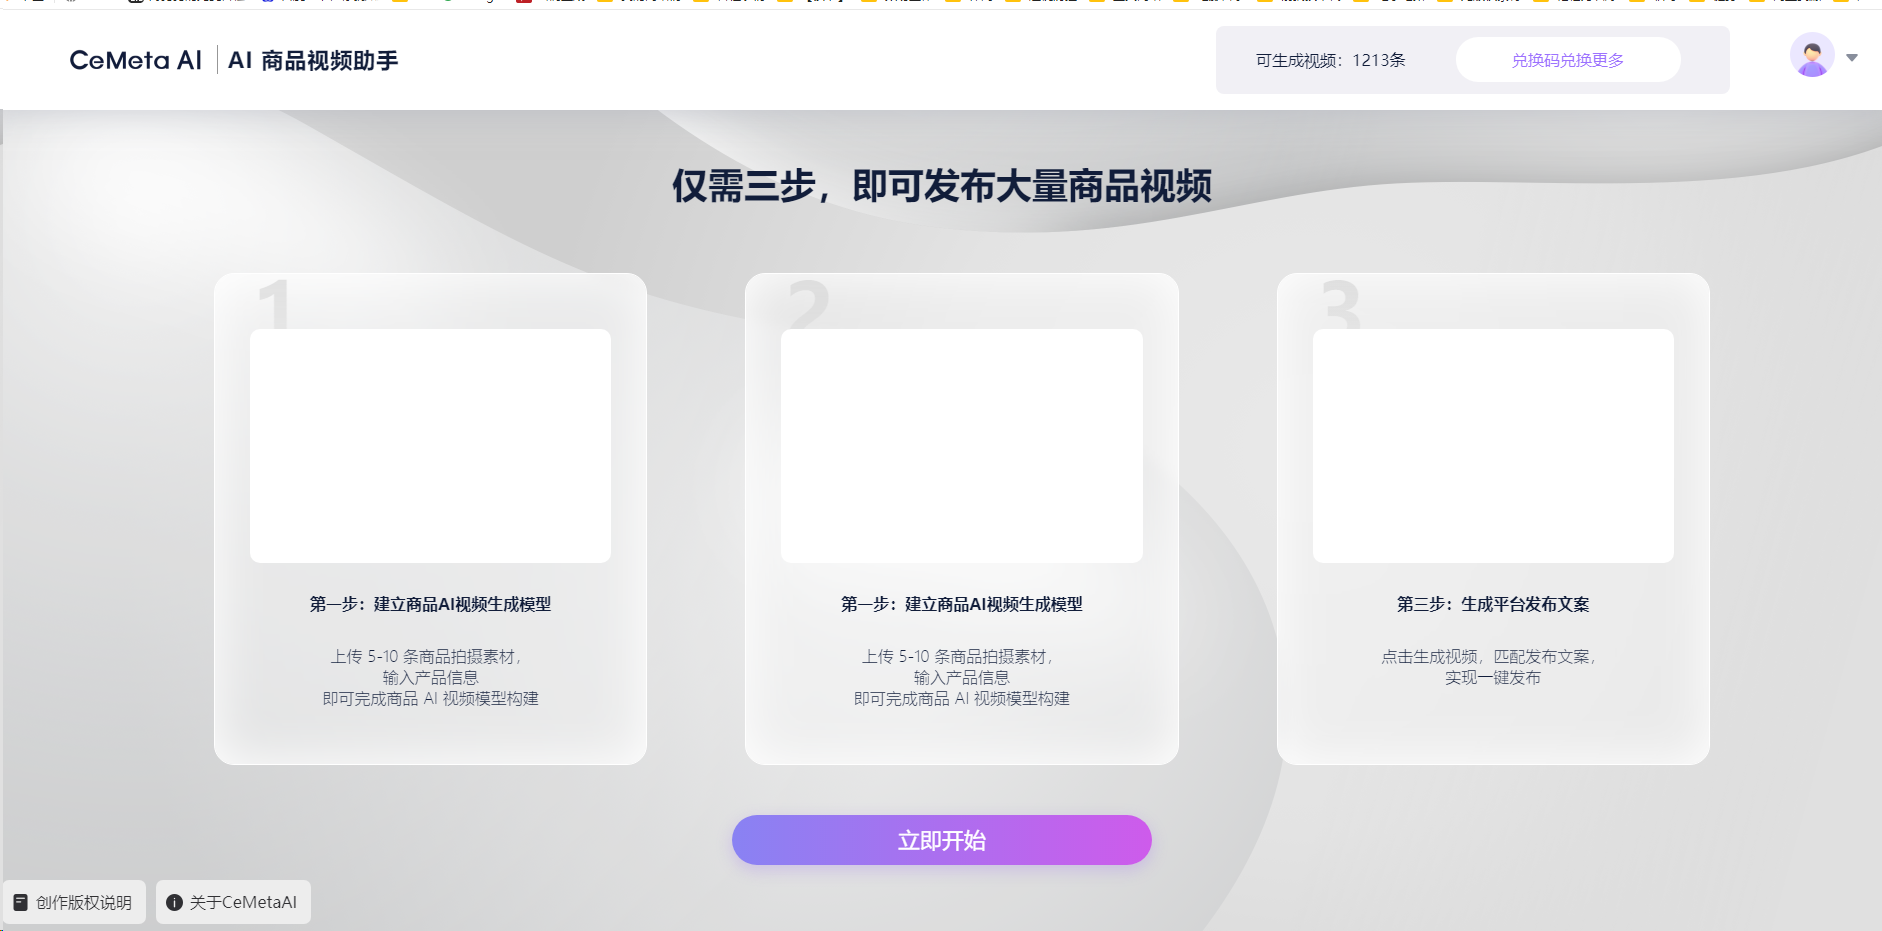The image size is (1882, 931).
Task: Click the 兑换码兑换更多 button
Action: pos(1567,60)
